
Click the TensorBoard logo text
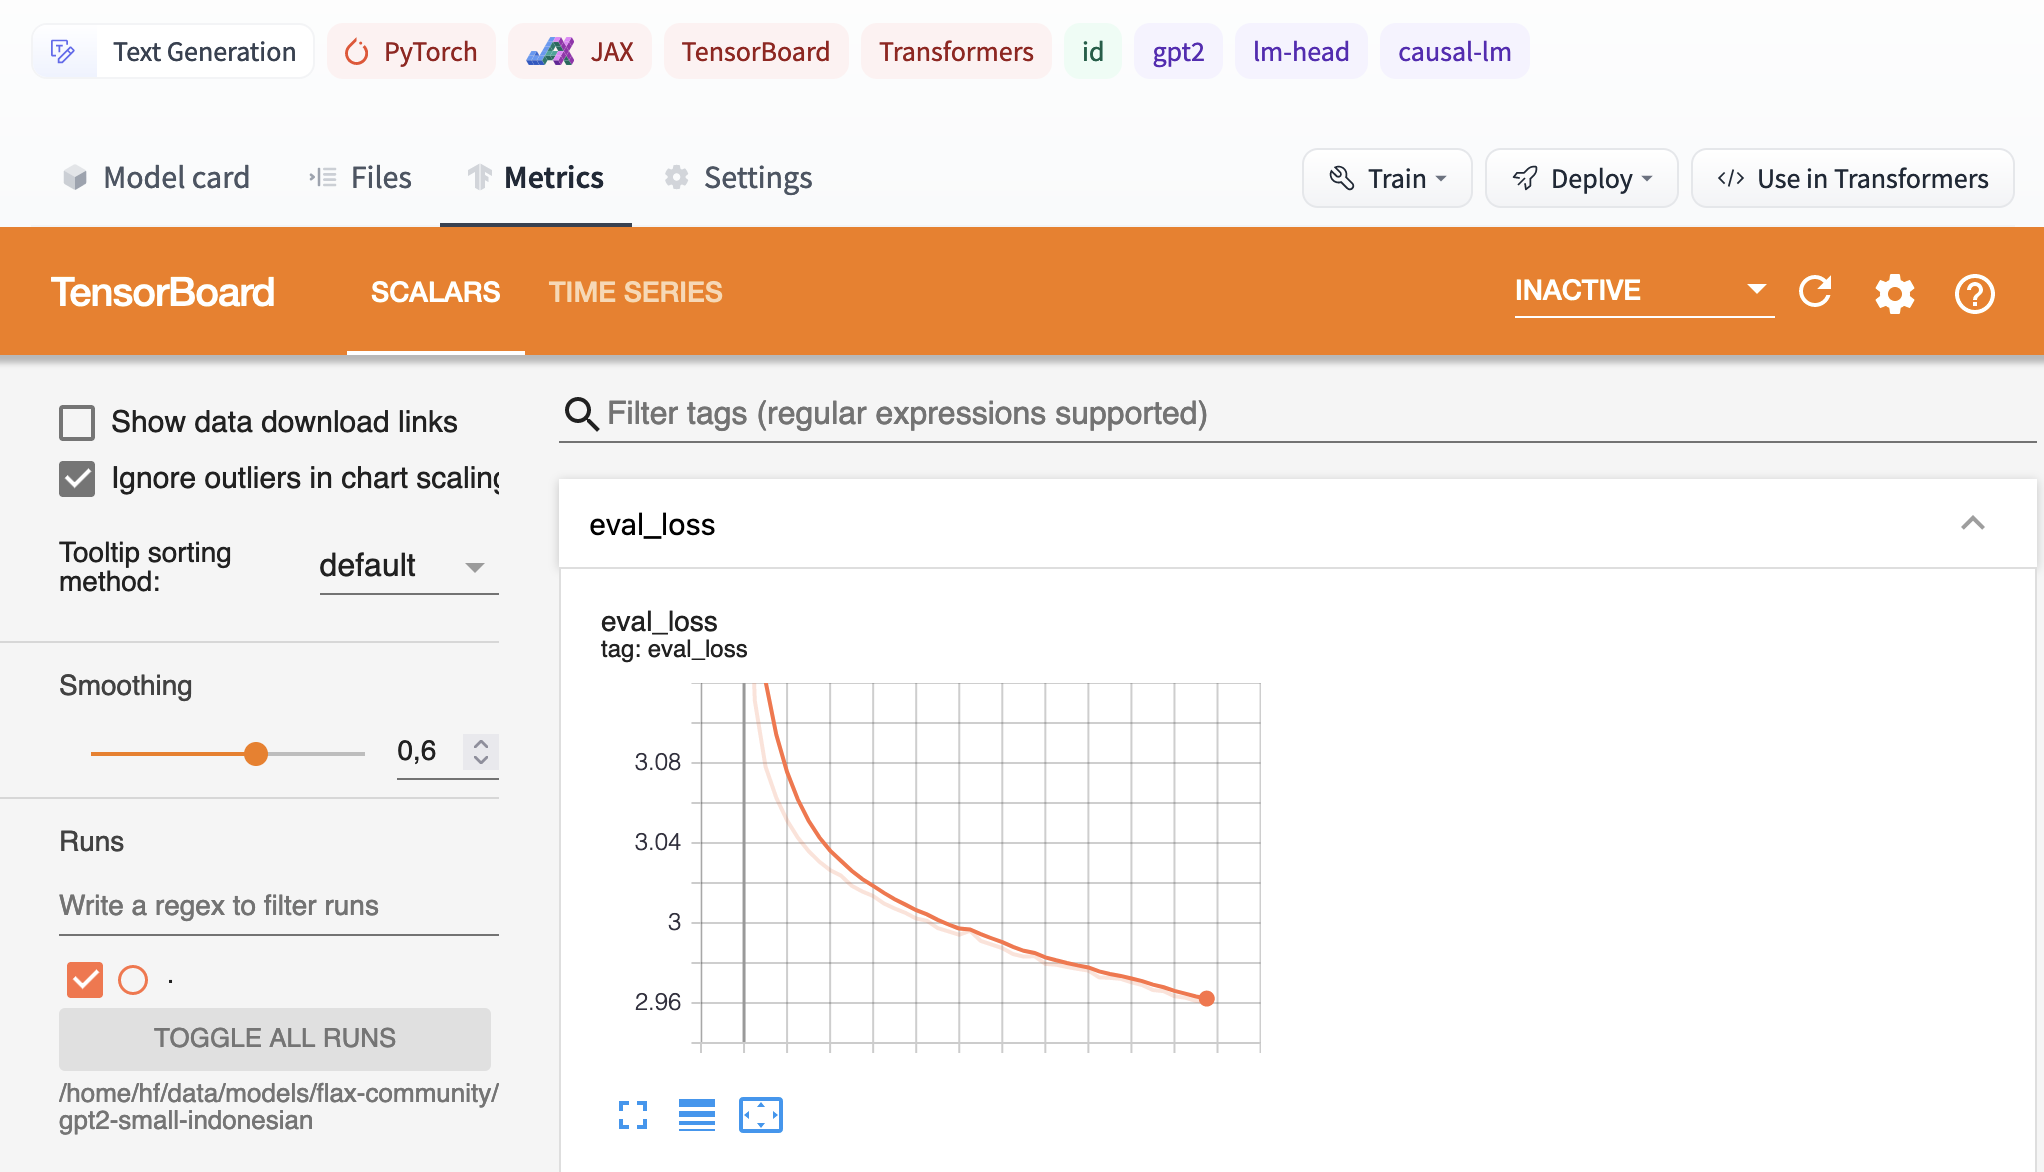[x=163, y=292]
